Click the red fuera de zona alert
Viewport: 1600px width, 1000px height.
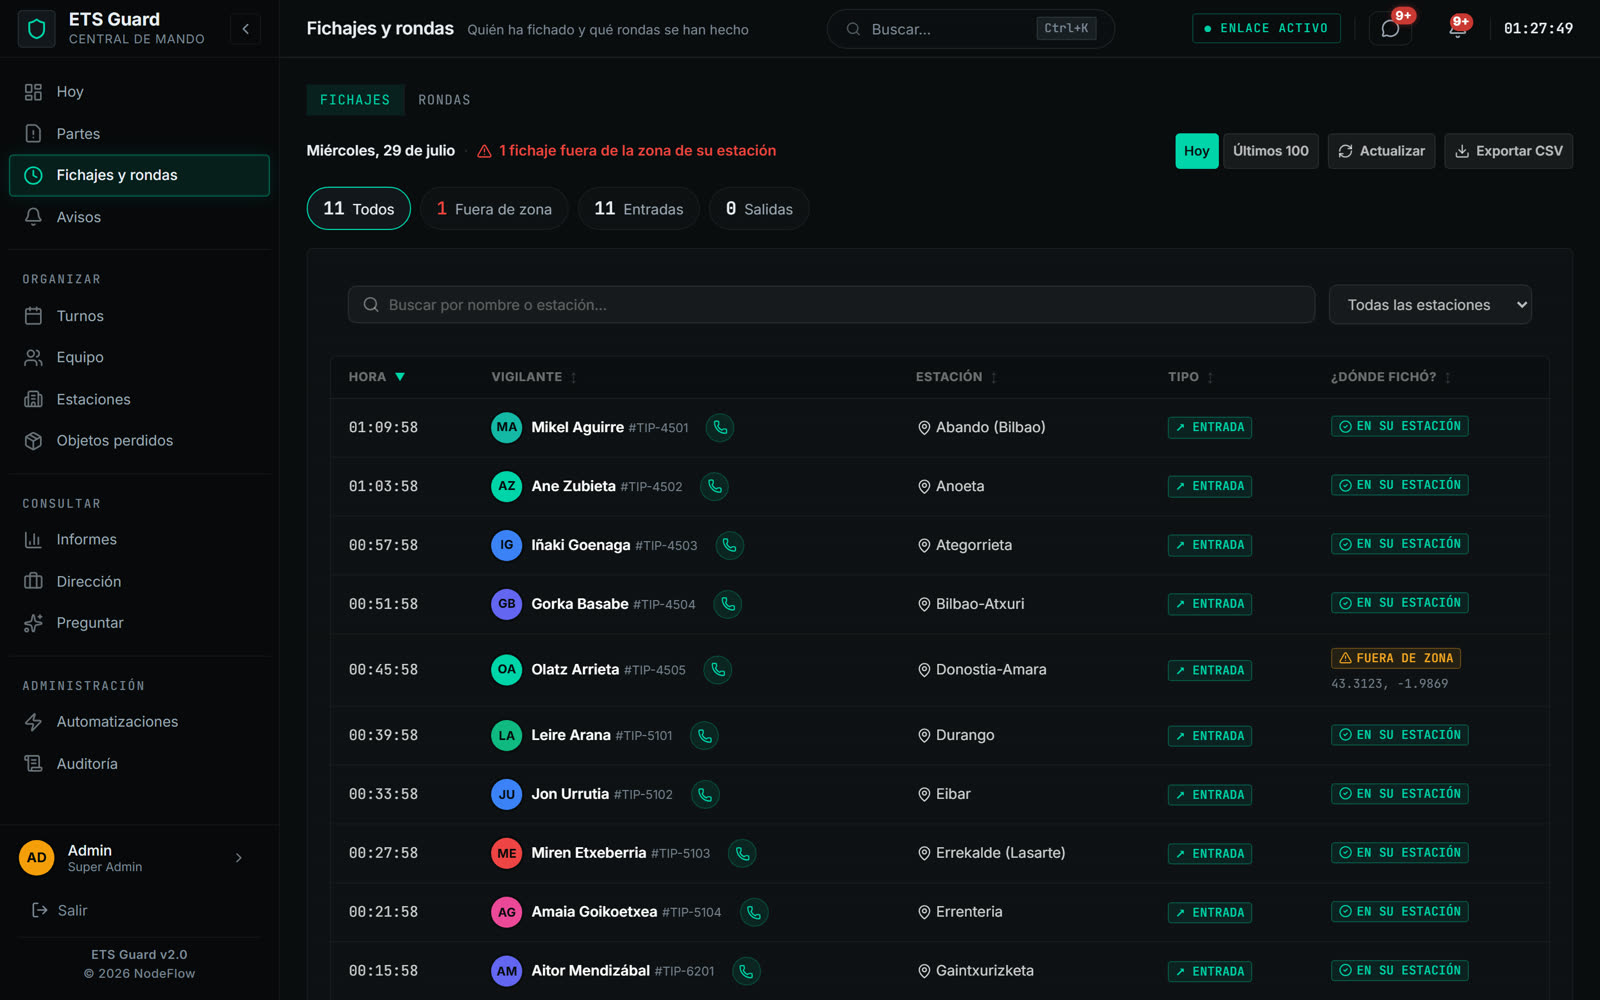click(627, 151)
